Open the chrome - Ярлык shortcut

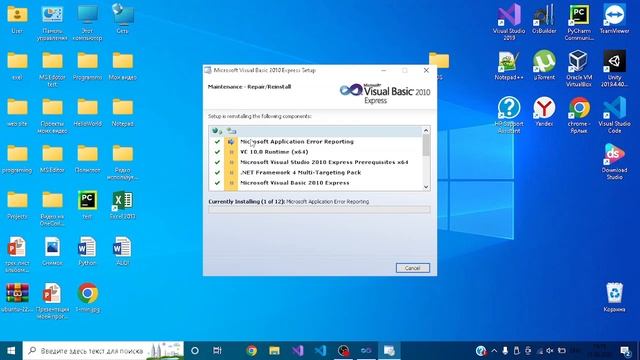coord(579,115)
